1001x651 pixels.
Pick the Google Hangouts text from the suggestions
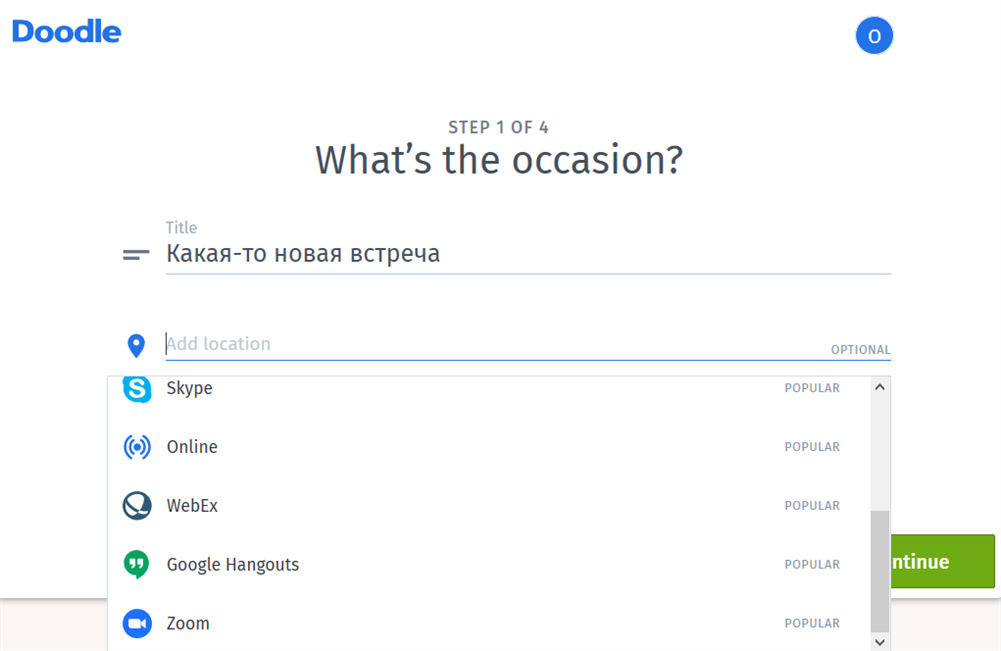tap(232, 565)
